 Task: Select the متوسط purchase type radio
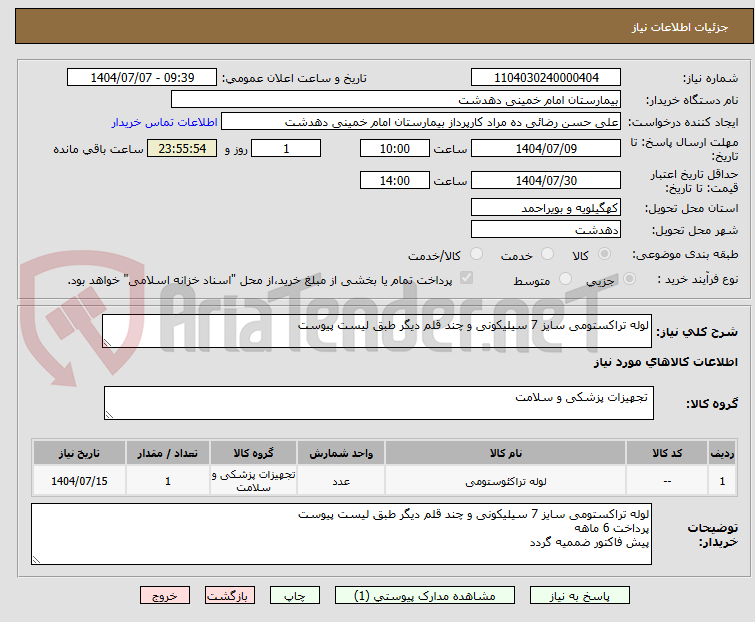click(x=565, y=279)
